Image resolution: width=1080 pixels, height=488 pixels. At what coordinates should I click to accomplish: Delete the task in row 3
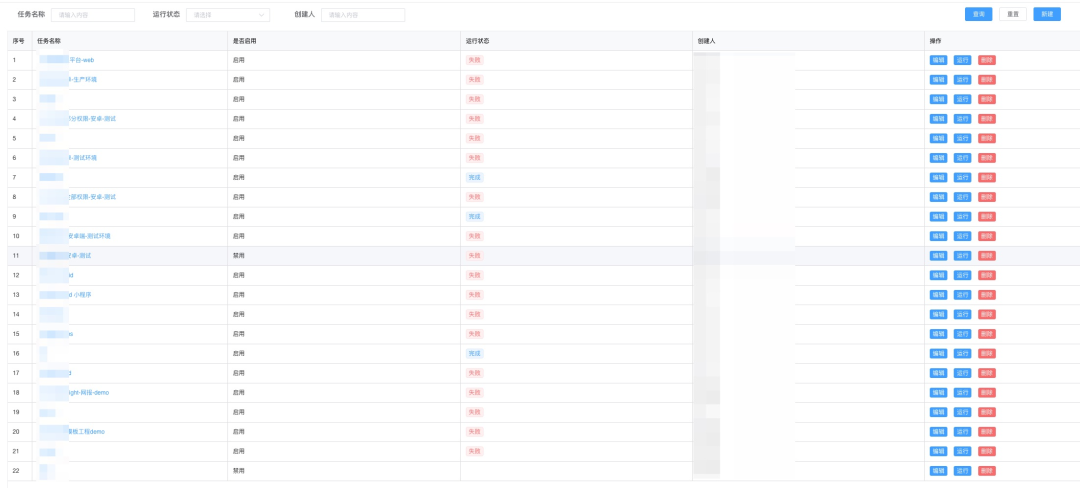[x=987, y=99]
